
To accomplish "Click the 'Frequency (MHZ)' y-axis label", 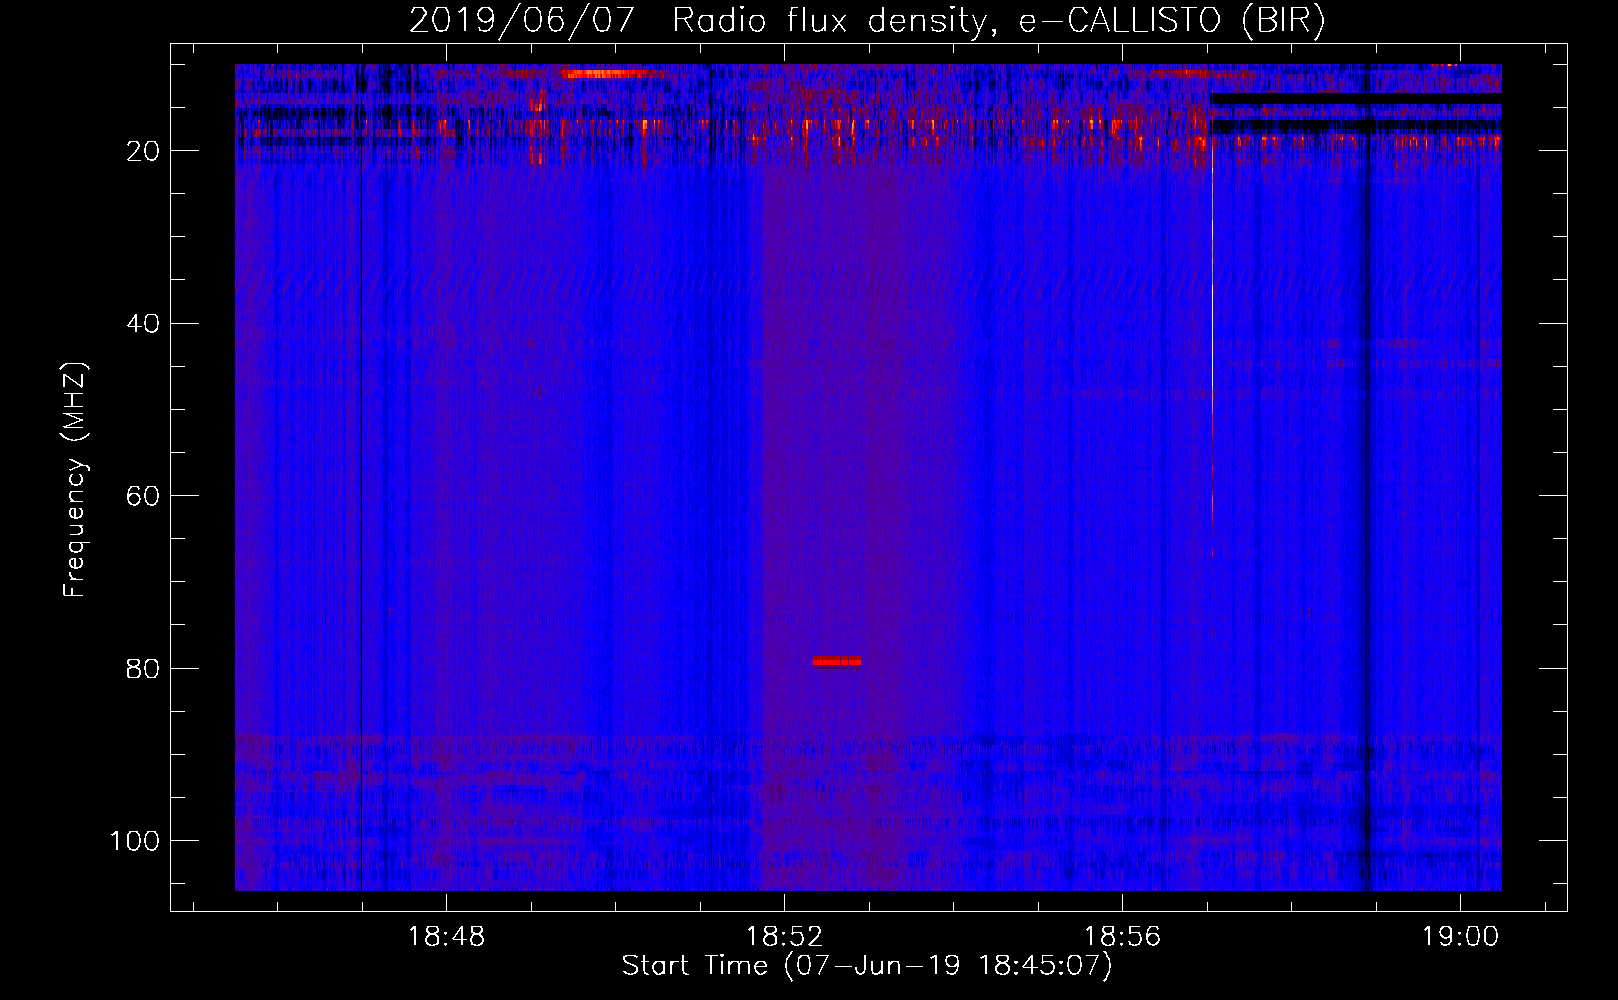I will tap(75, 480).
